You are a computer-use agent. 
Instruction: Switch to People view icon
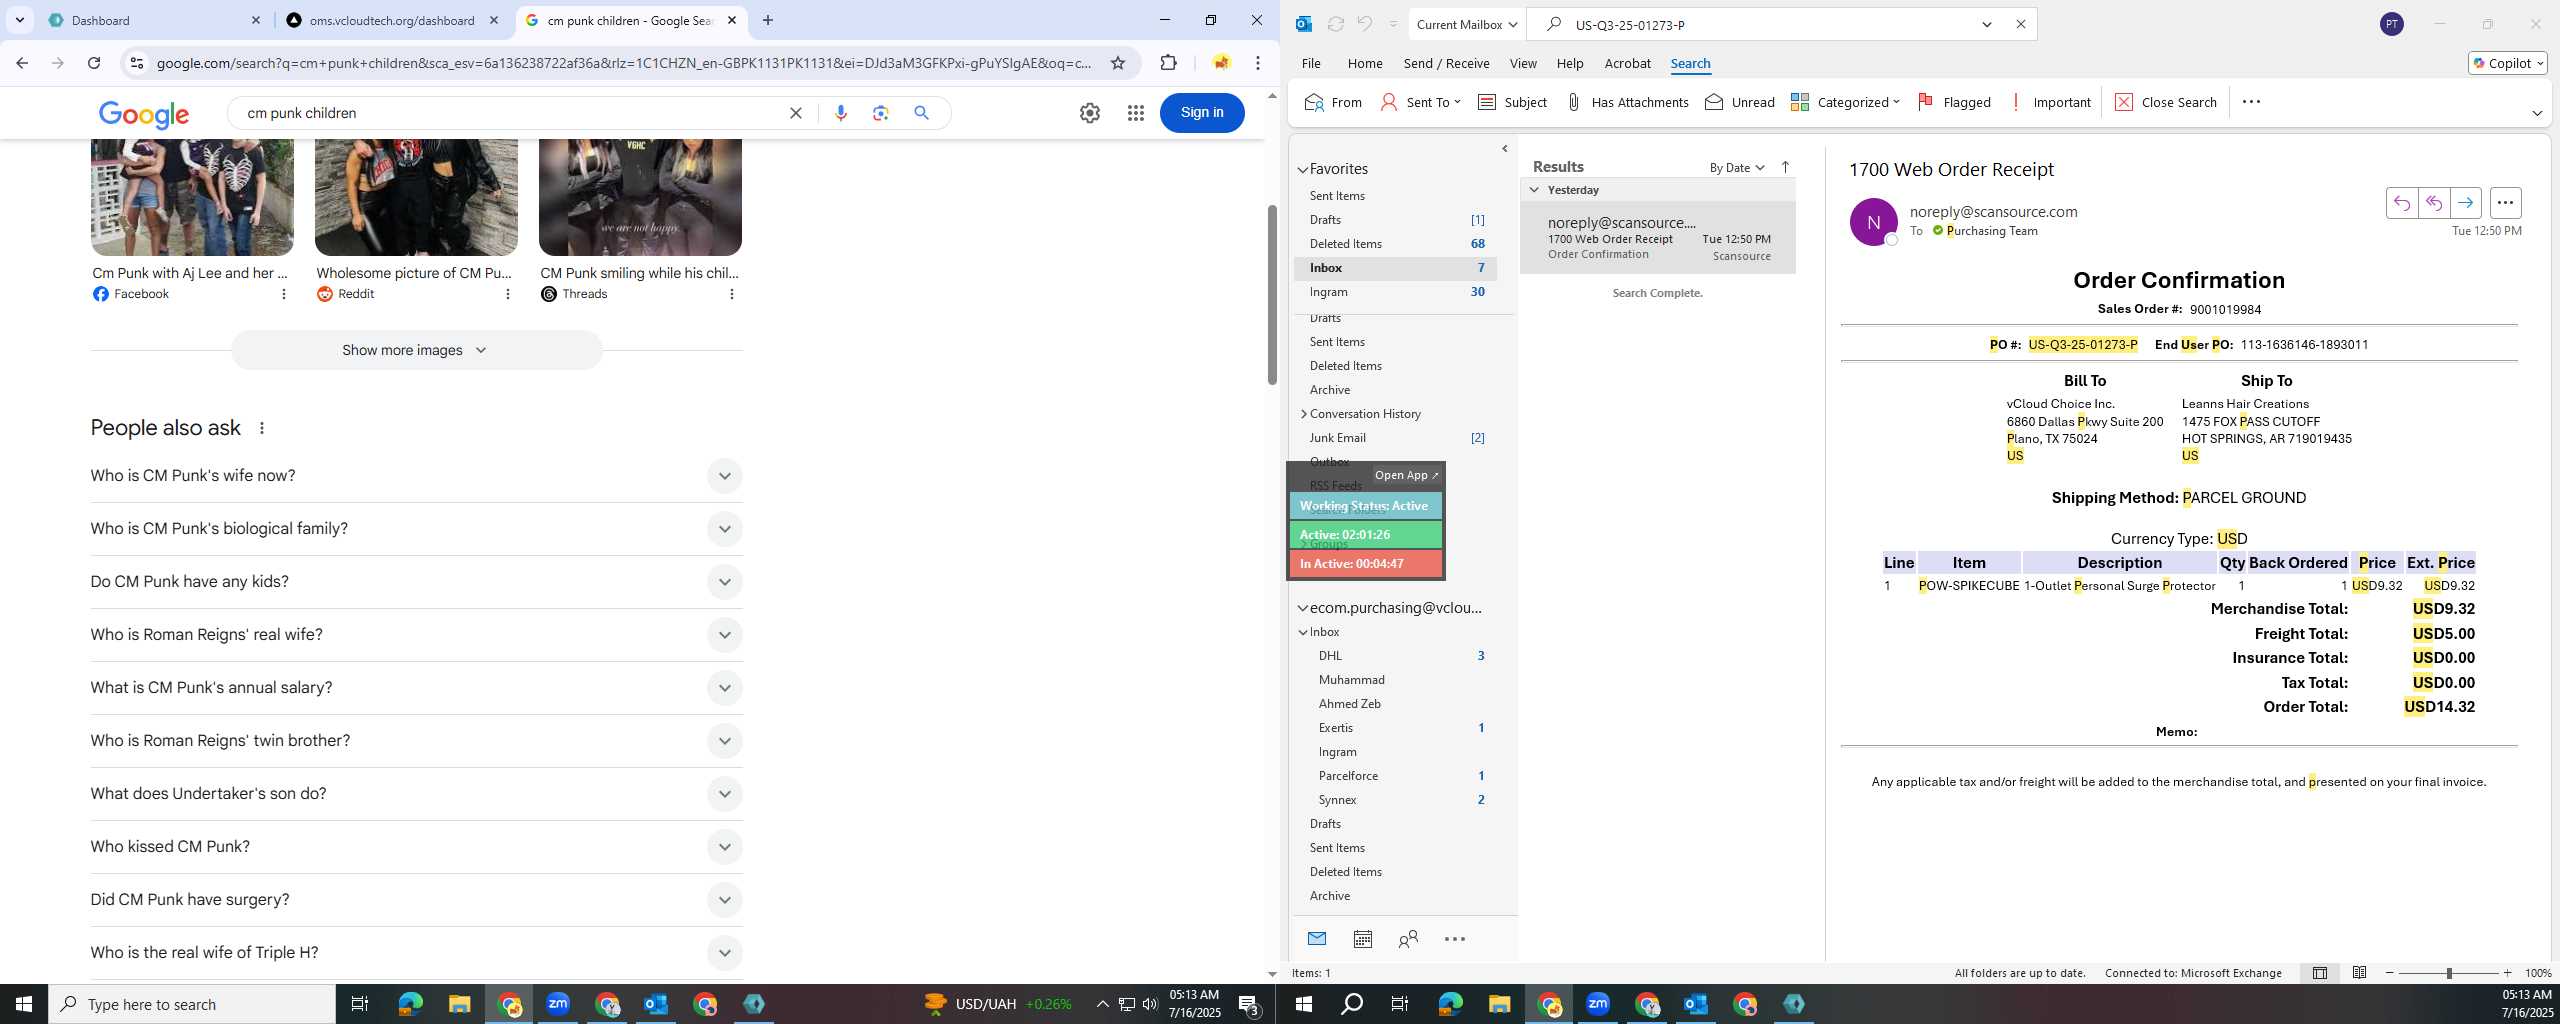point(1408,939)
